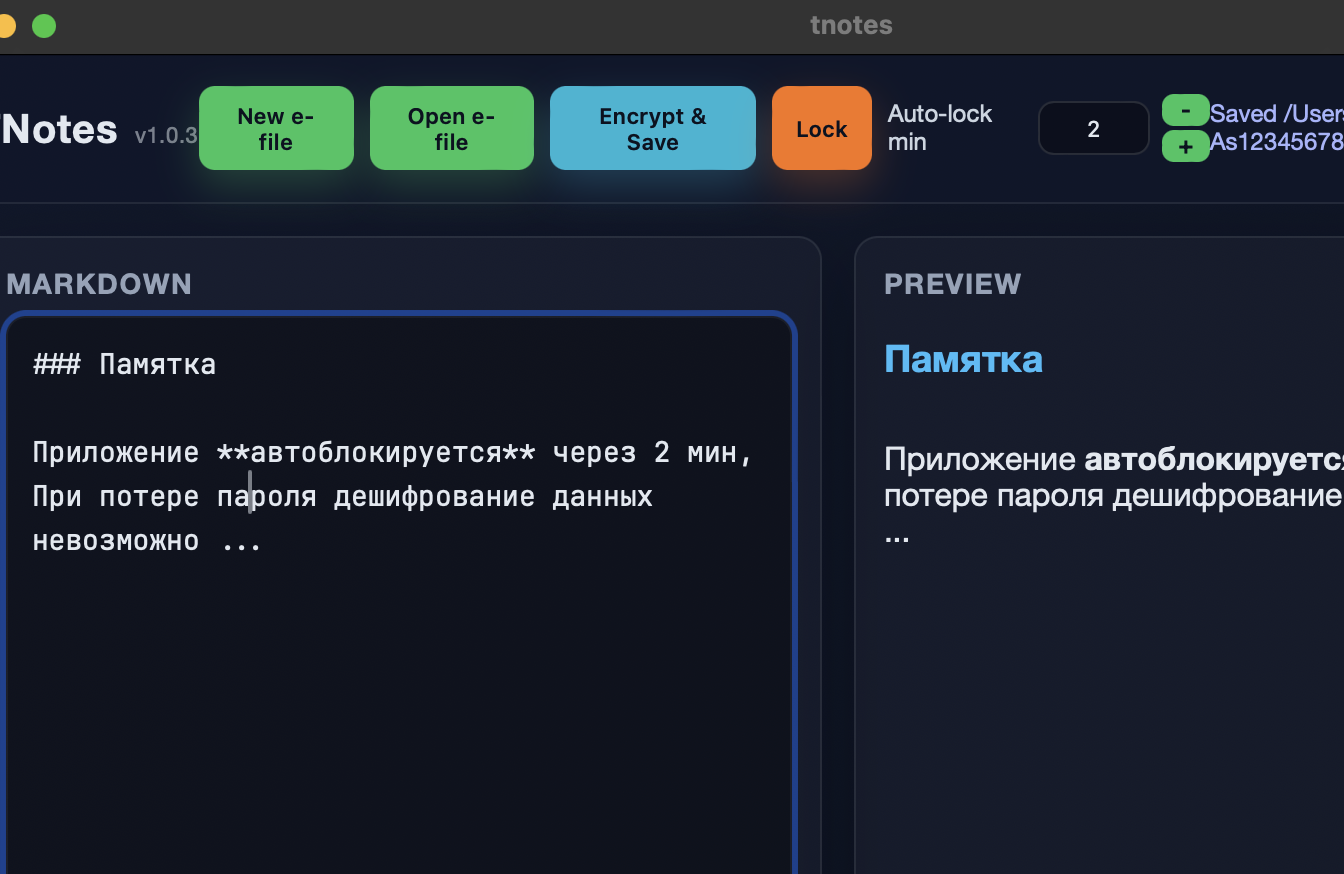Decrease auto-lock minutes with minus button
This screenshot has width=1344, height=874.
tap(1185, 110)
